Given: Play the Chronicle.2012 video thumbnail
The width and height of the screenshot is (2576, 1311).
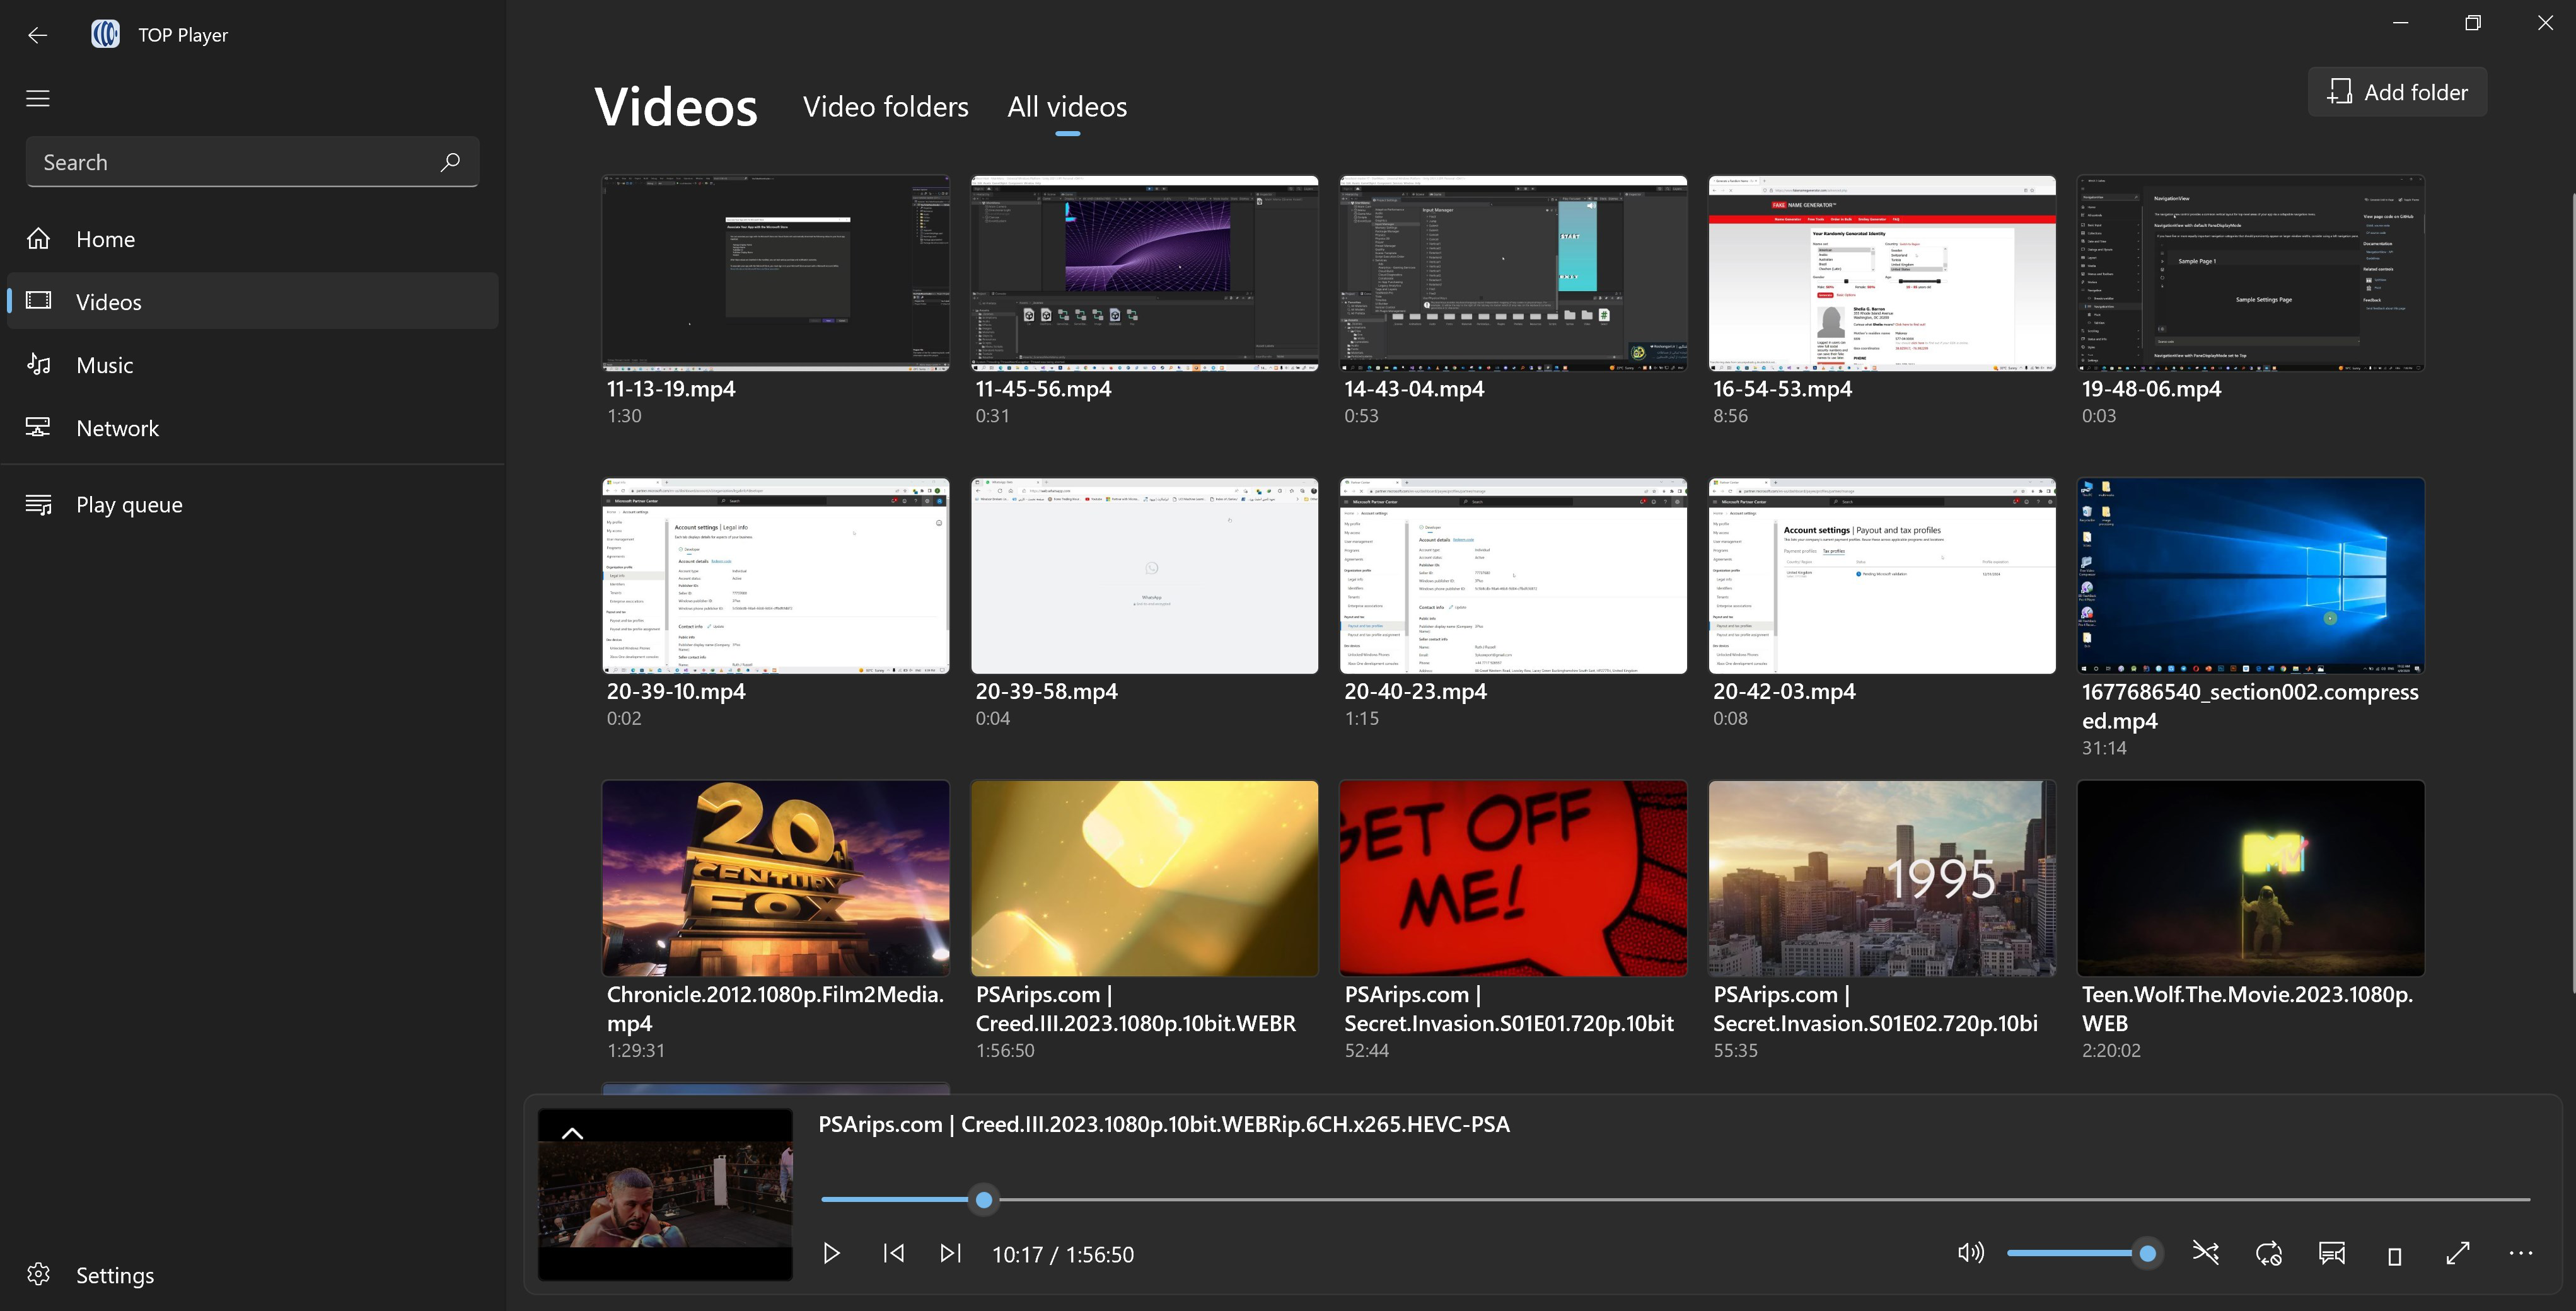Looking at the screenshot, I should [776, 878].
